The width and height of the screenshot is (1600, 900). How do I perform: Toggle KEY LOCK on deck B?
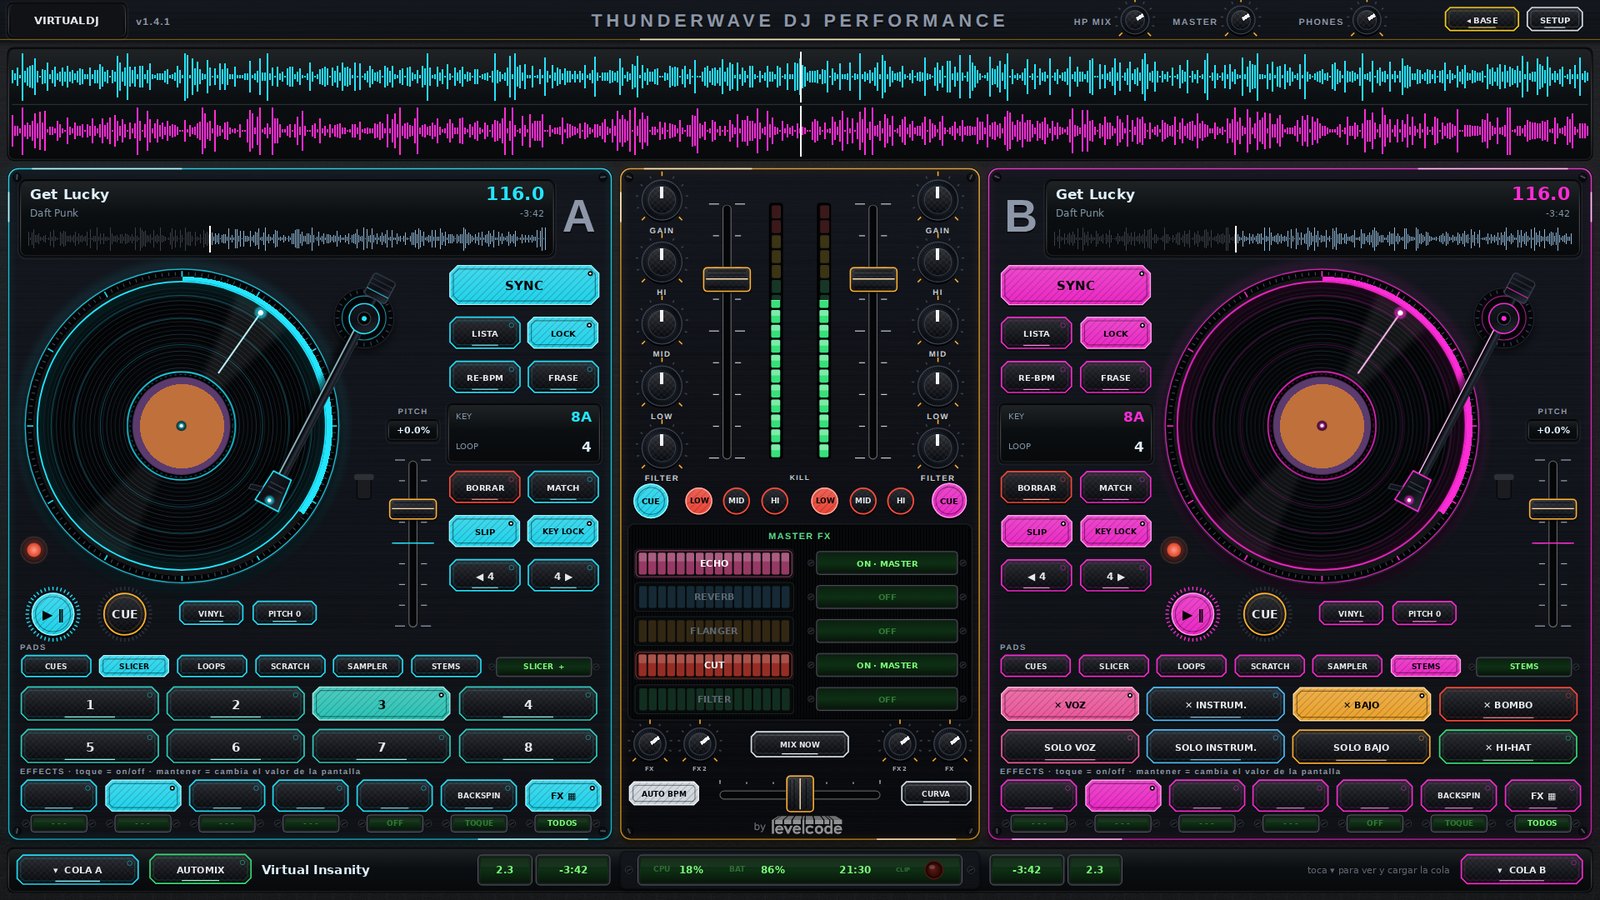tap(1116, 531)
